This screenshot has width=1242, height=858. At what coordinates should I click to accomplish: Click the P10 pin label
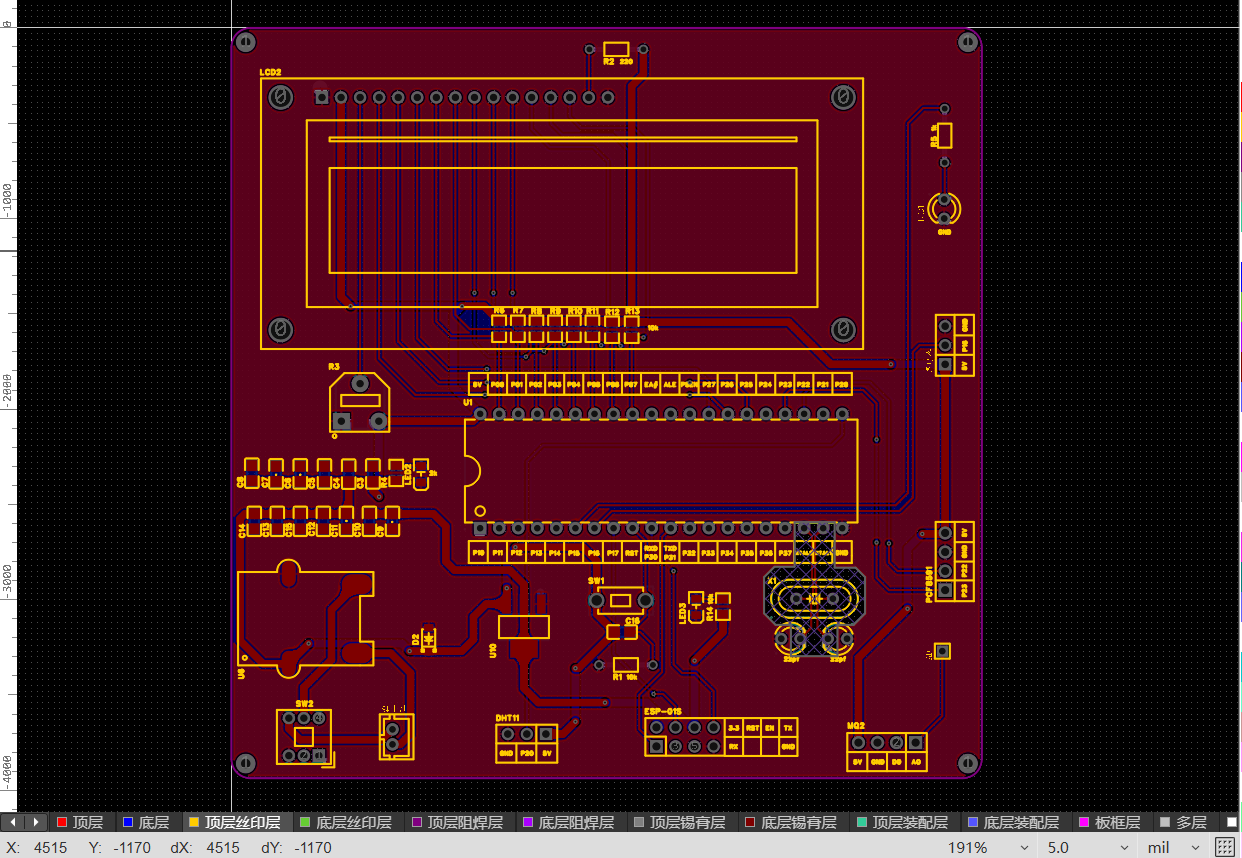[479, 552]
